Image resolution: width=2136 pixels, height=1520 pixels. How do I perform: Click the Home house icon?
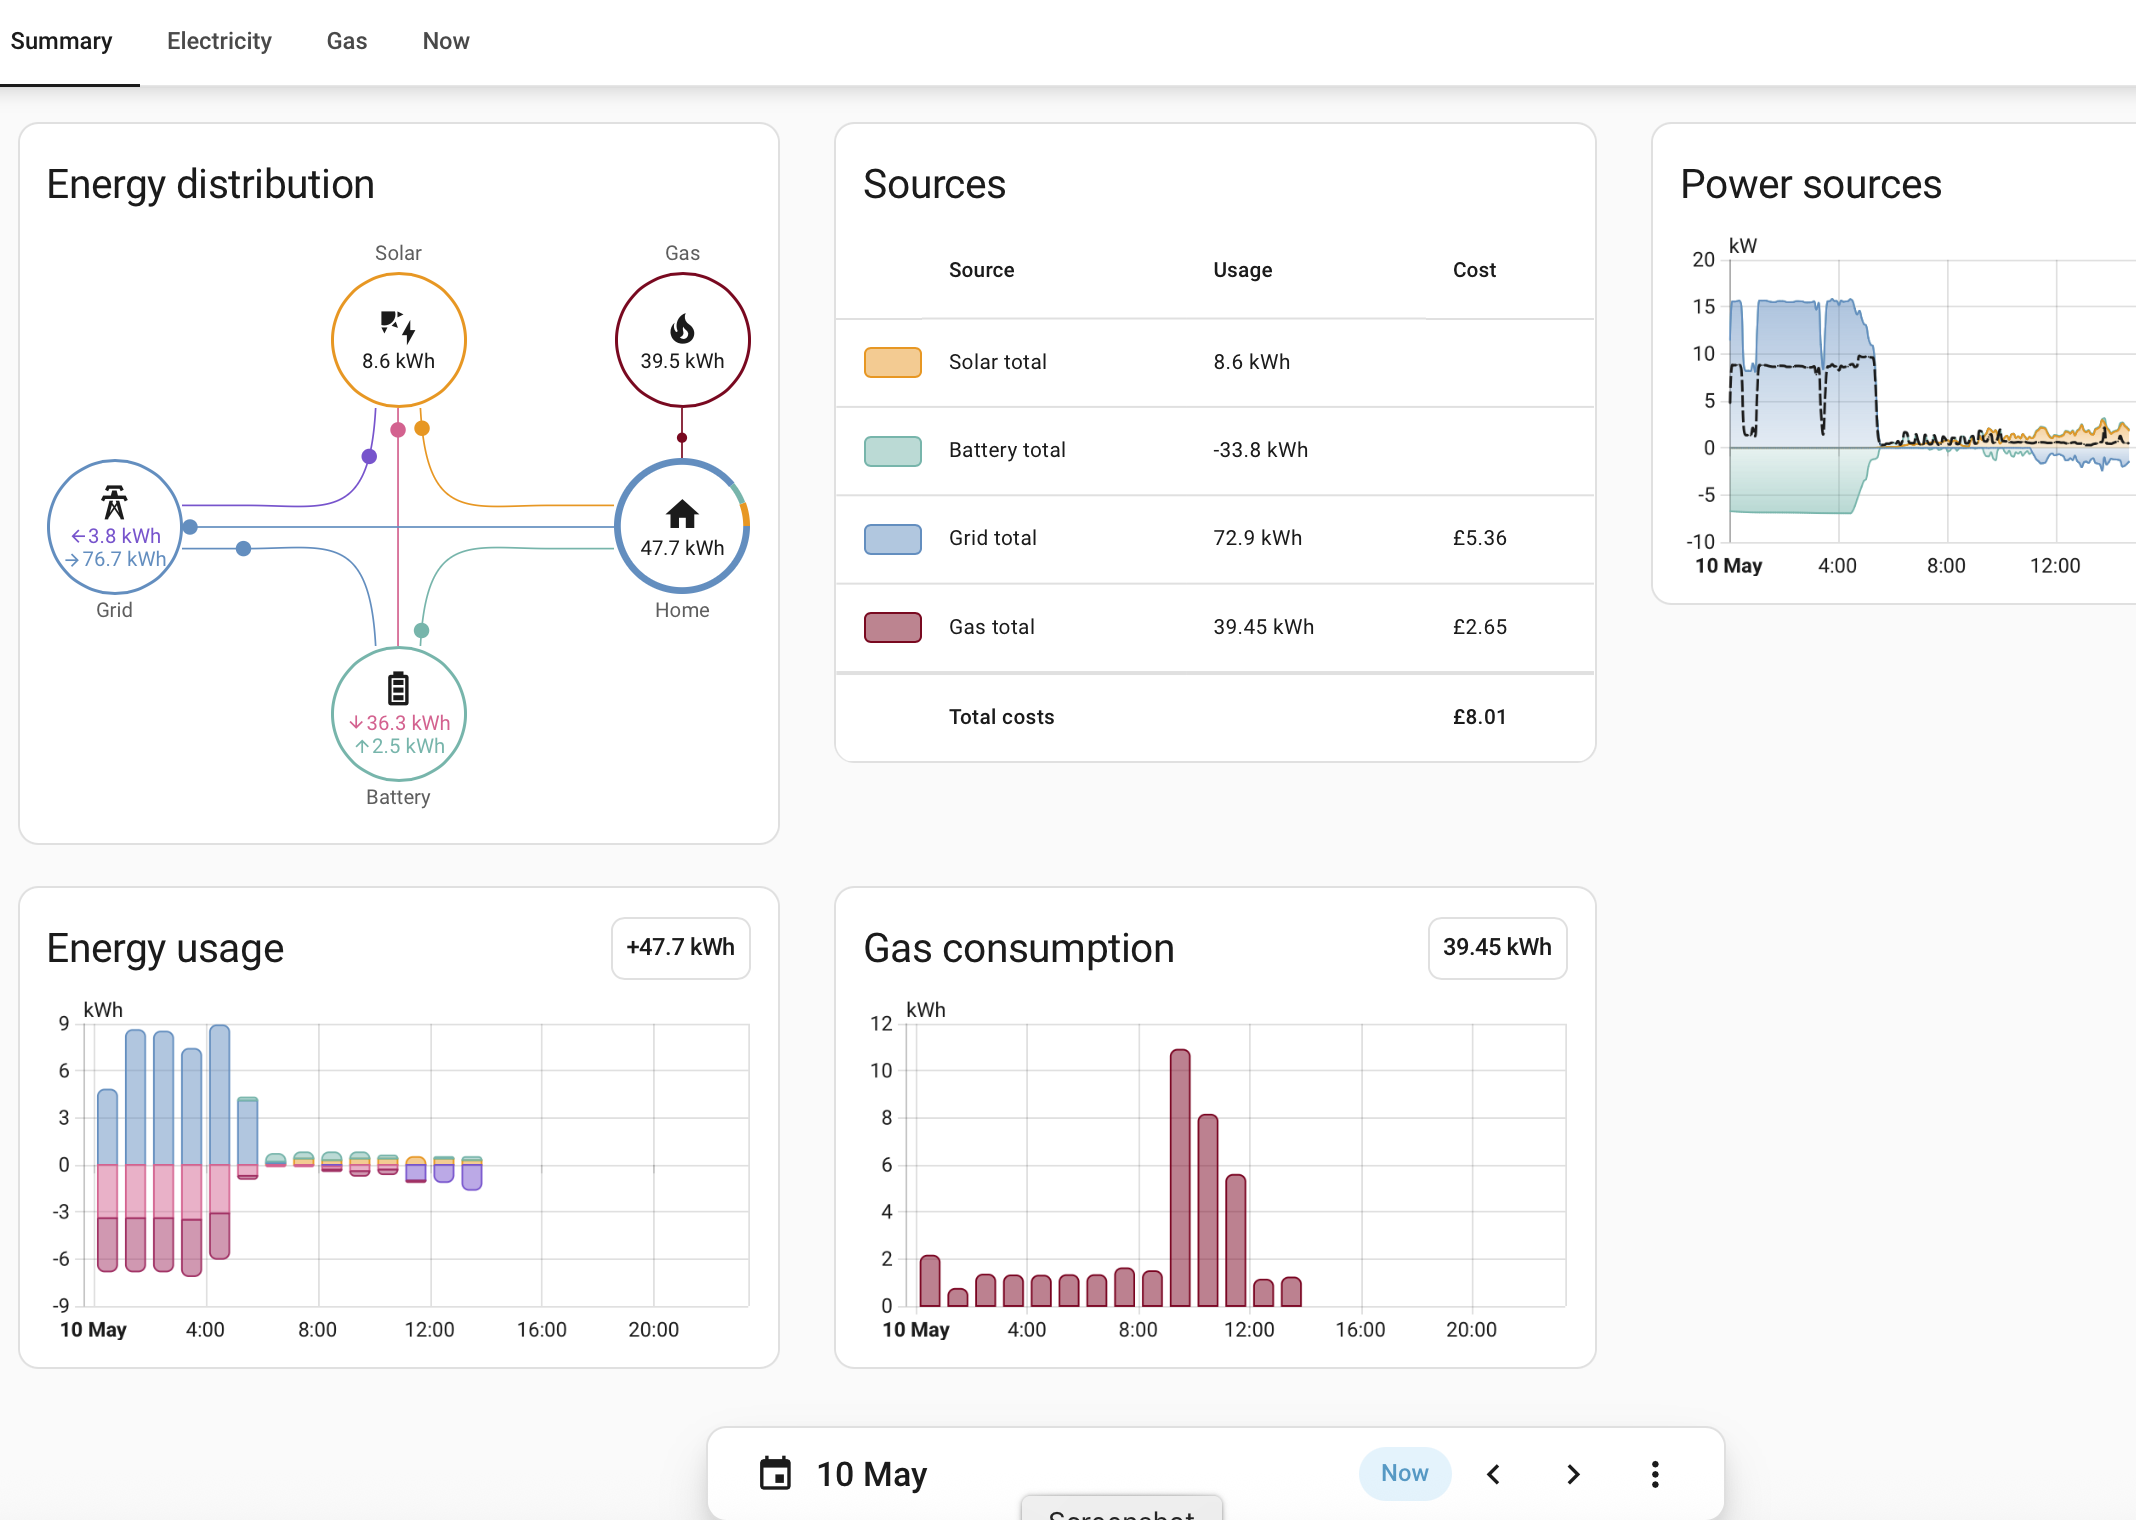[682, 514]
